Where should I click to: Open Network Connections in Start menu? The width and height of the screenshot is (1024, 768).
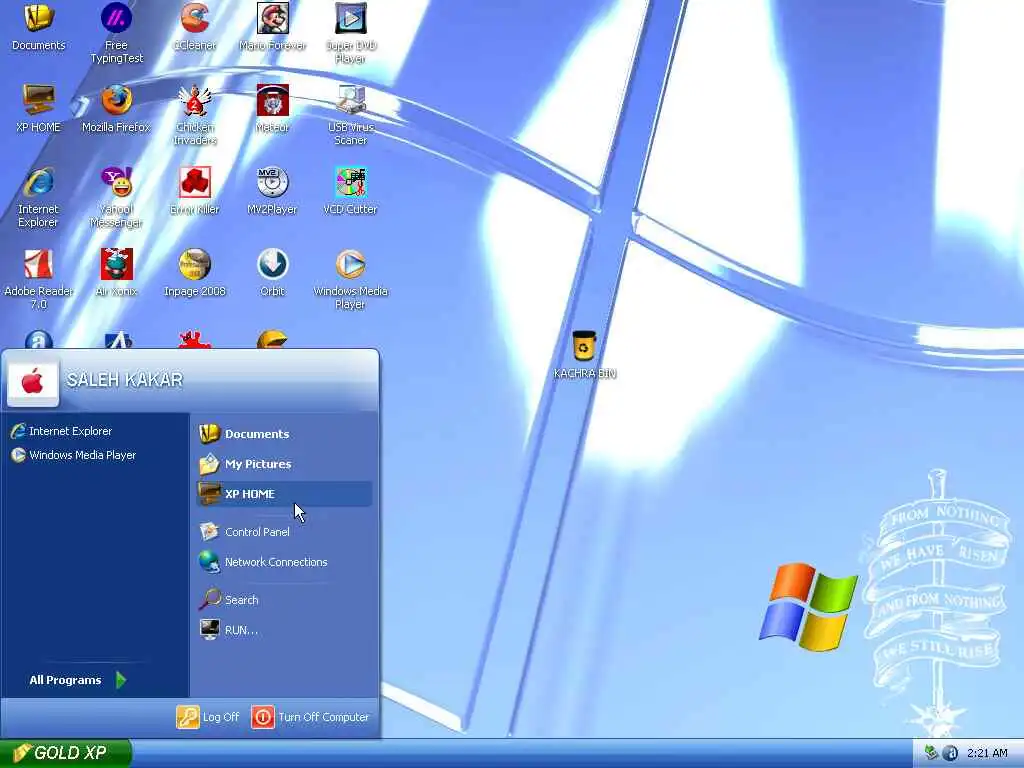(x=285, y=562)
